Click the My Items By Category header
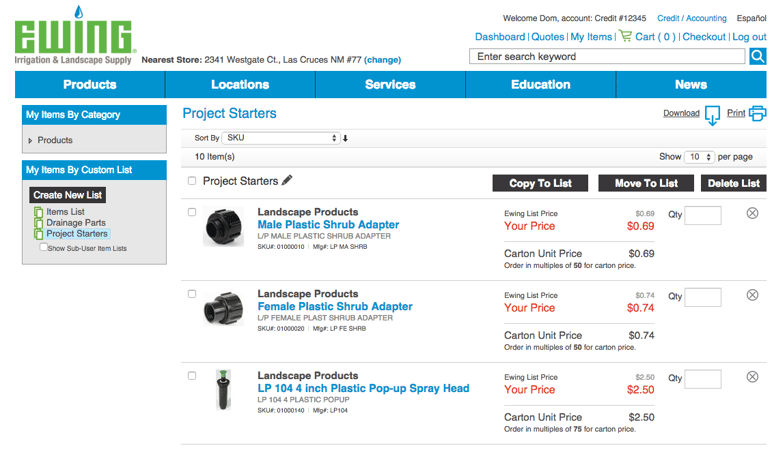The width and height of the screenshot is (772, 450). (94, 115)
